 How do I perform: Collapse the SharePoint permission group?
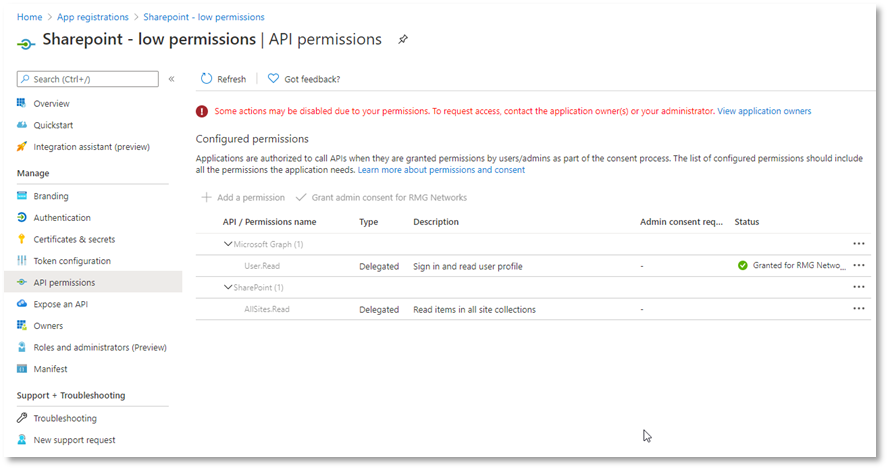(227, 287)
